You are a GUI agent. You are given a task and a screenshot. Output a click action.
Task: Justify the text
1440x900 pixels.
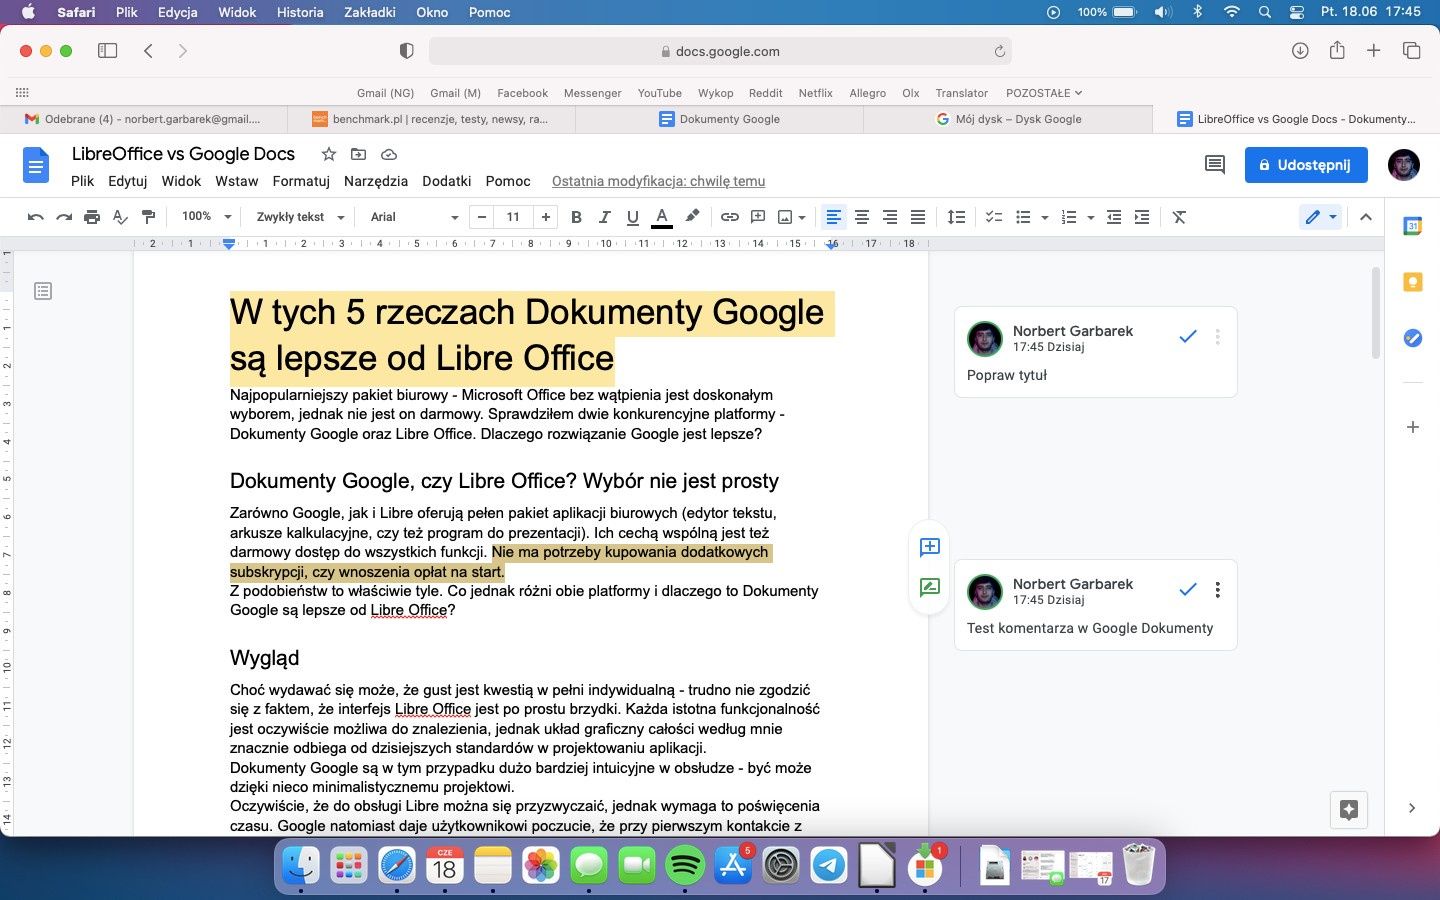point(917,217)
